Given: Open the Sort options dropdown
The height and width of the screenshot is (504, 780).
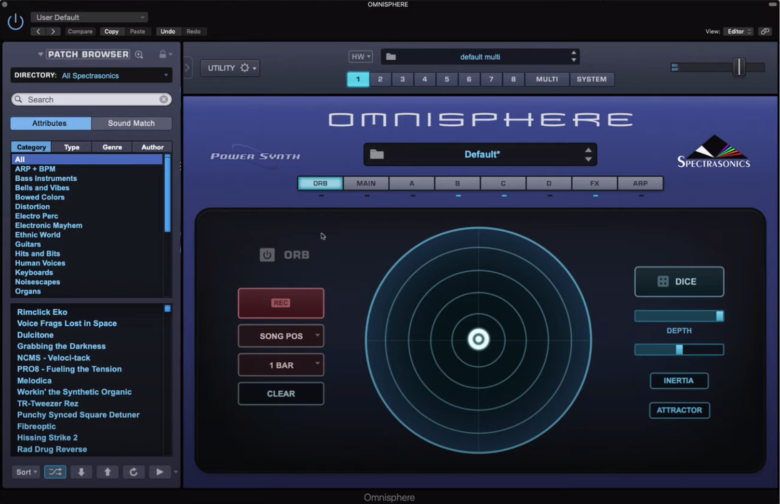Looking at the screenshot, I should [26, 472].
